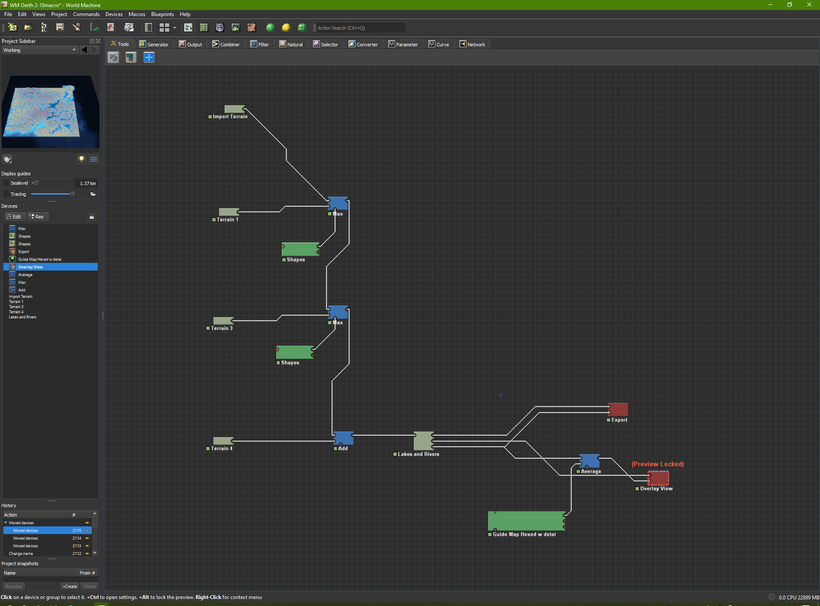Click the blue icon in Tools palette
Screen dimensions: 820x606
[149, 58]
